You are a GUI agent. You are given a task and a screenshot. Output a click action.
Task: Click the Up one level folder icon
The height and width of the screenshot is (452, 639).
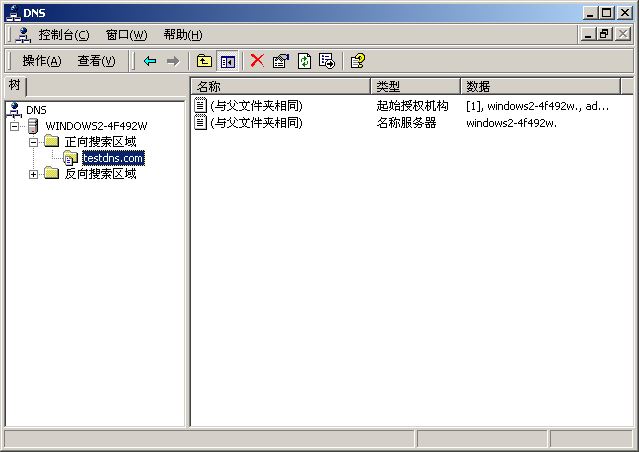(x=204, y=61)
